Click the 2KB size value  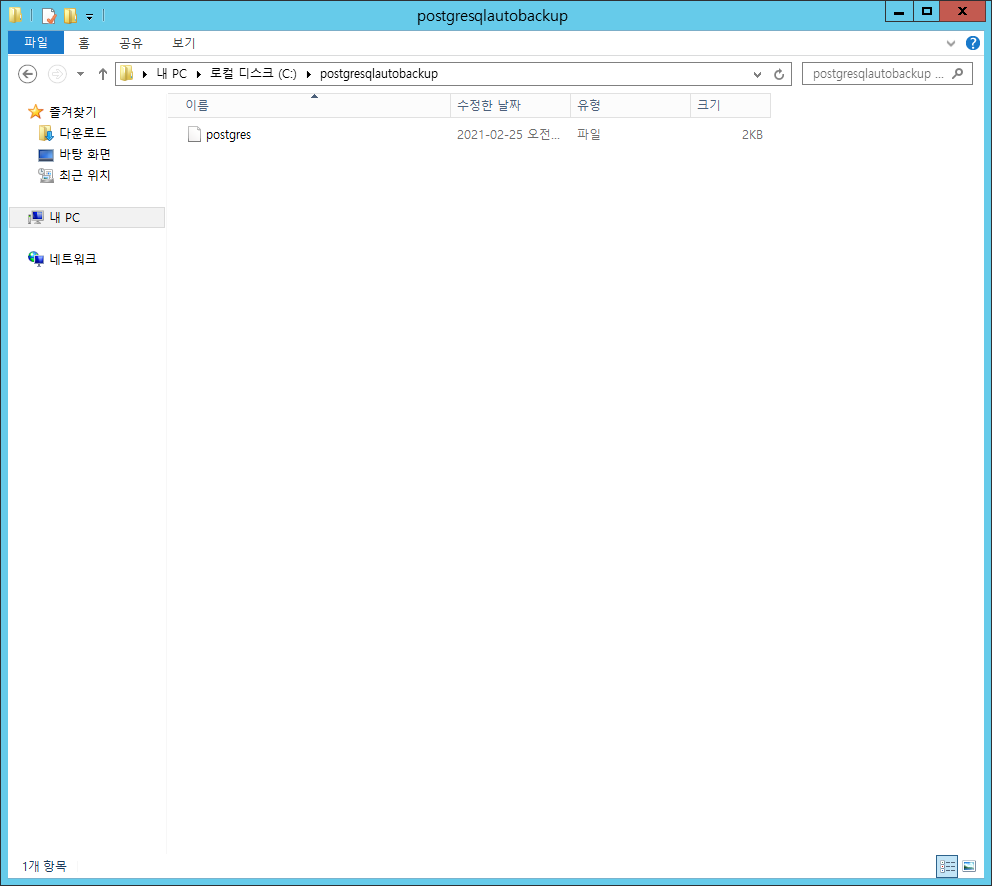[752, 135]
